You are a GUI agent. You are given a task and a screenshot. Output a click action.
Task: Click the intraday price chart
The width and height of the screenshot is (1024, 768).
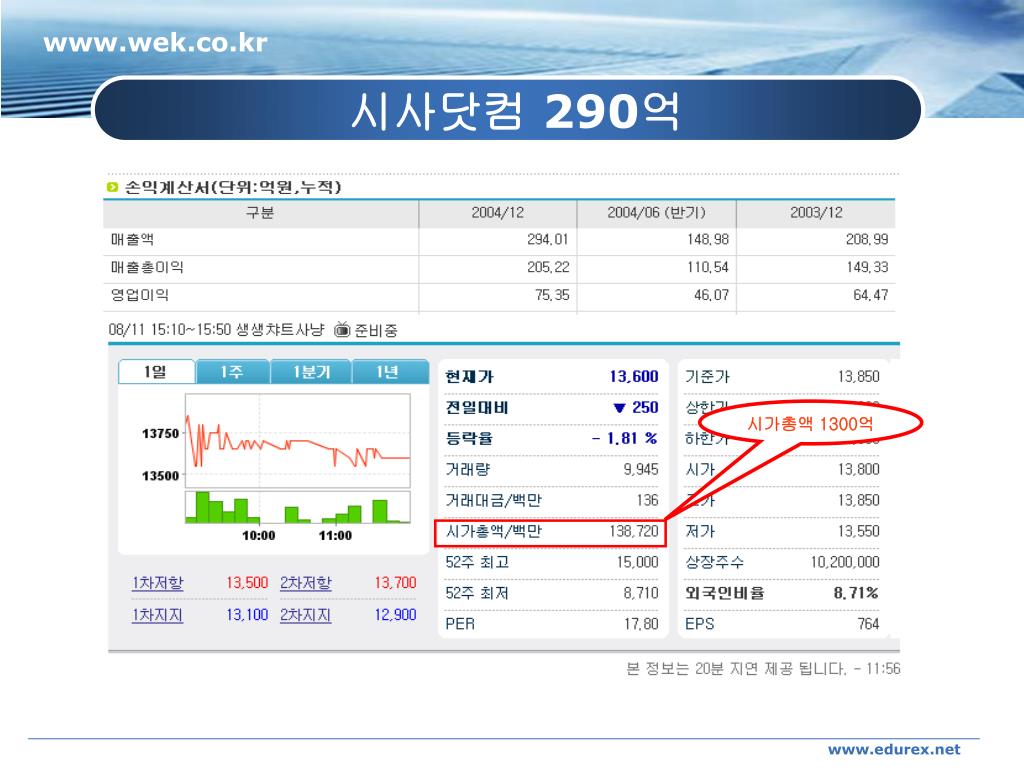tap(298, 440)
